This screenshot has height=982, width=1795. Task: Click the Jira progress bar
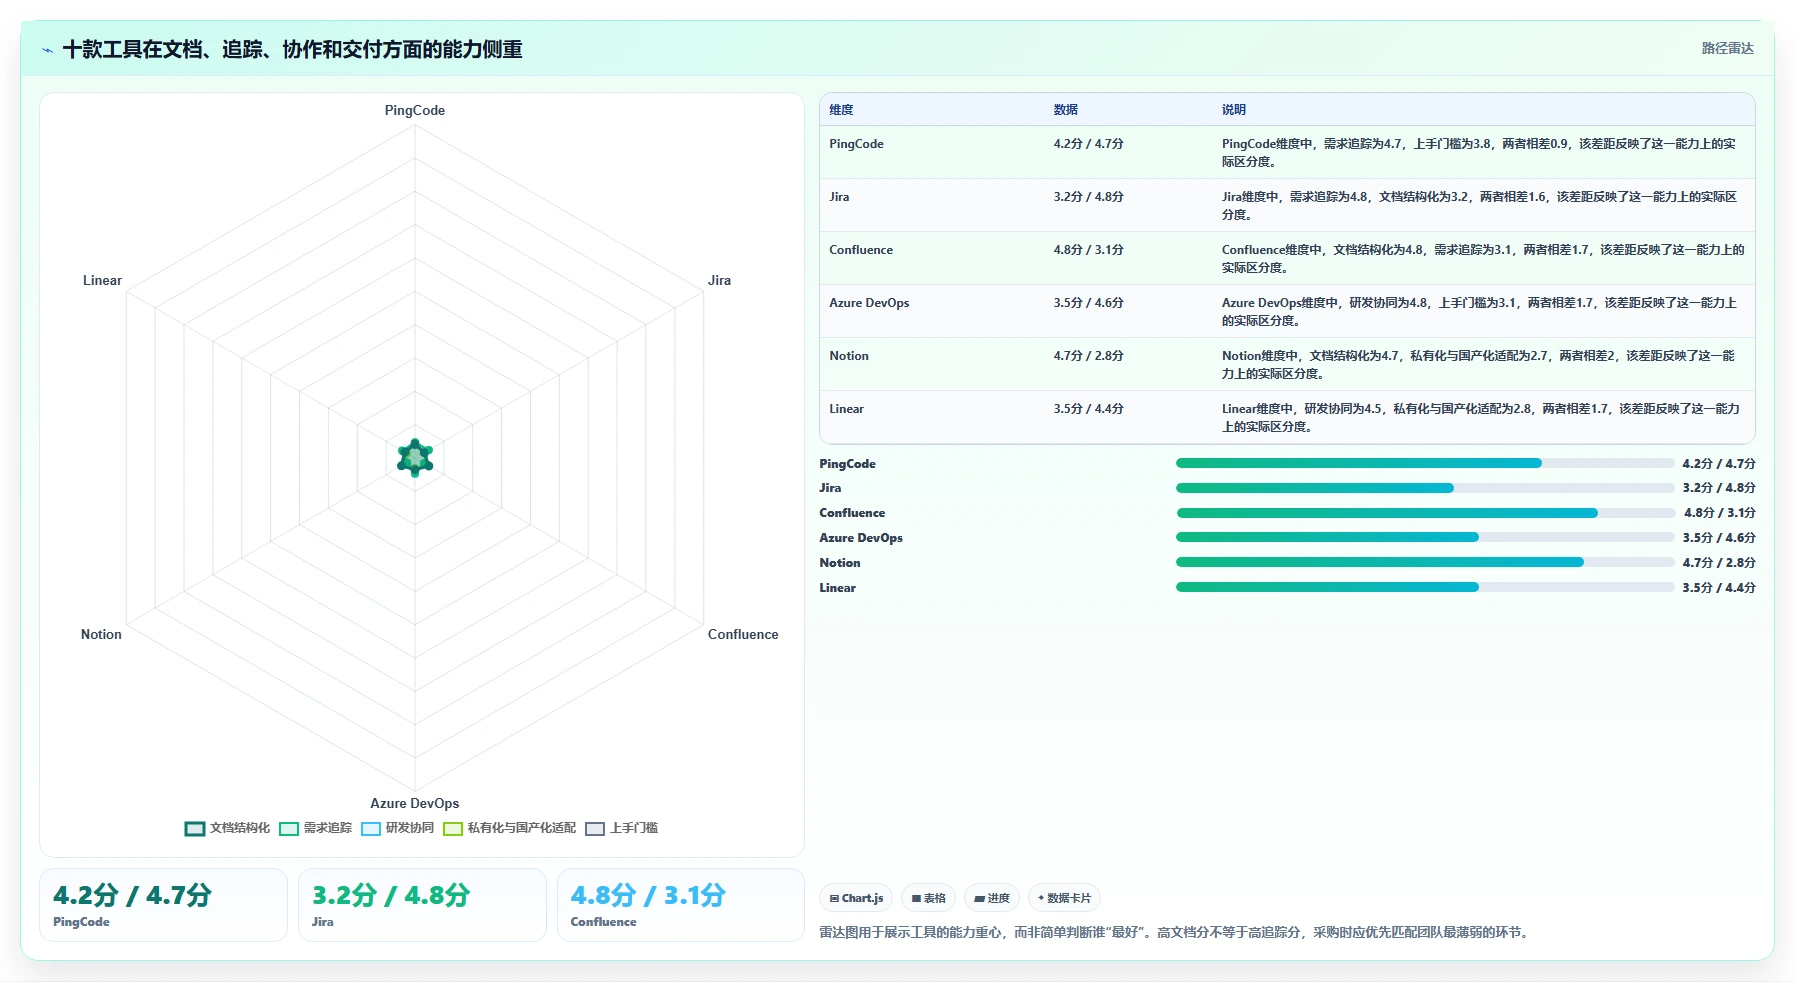[x=1425, y=488]
